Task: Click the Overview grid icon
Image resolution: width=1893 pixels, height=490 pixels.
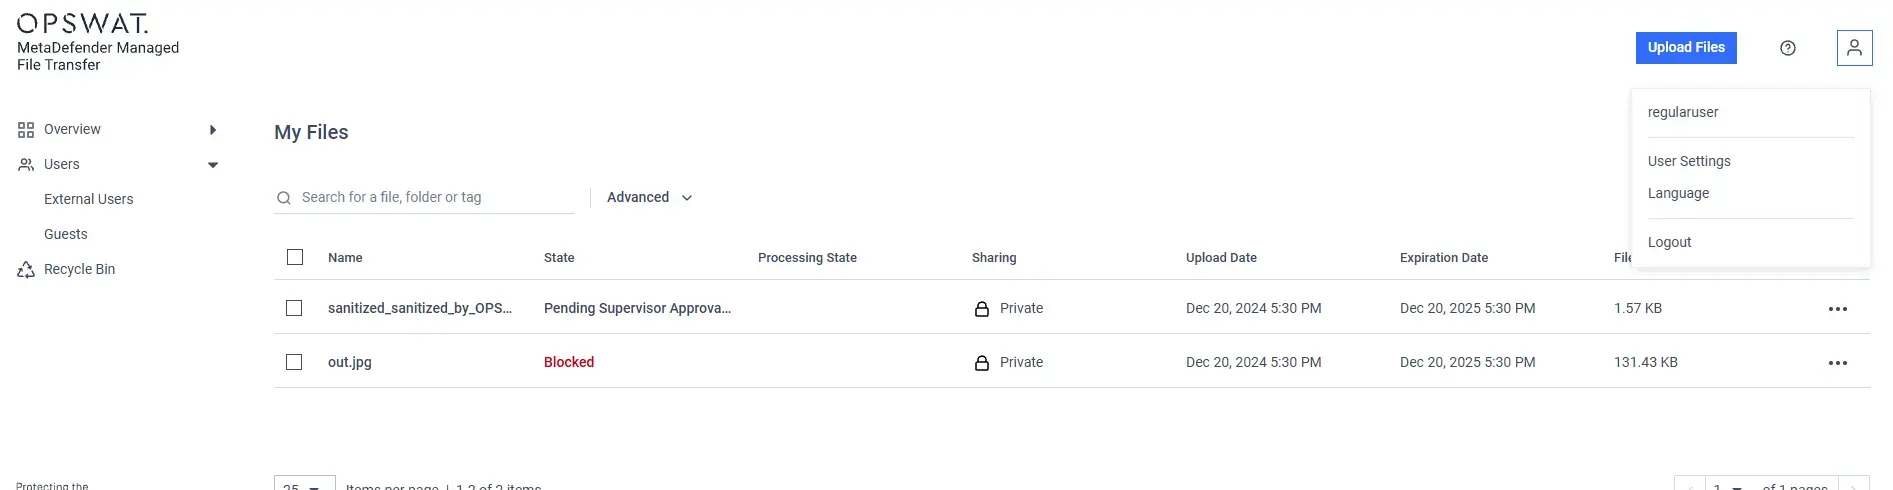Action: (26, 130)
